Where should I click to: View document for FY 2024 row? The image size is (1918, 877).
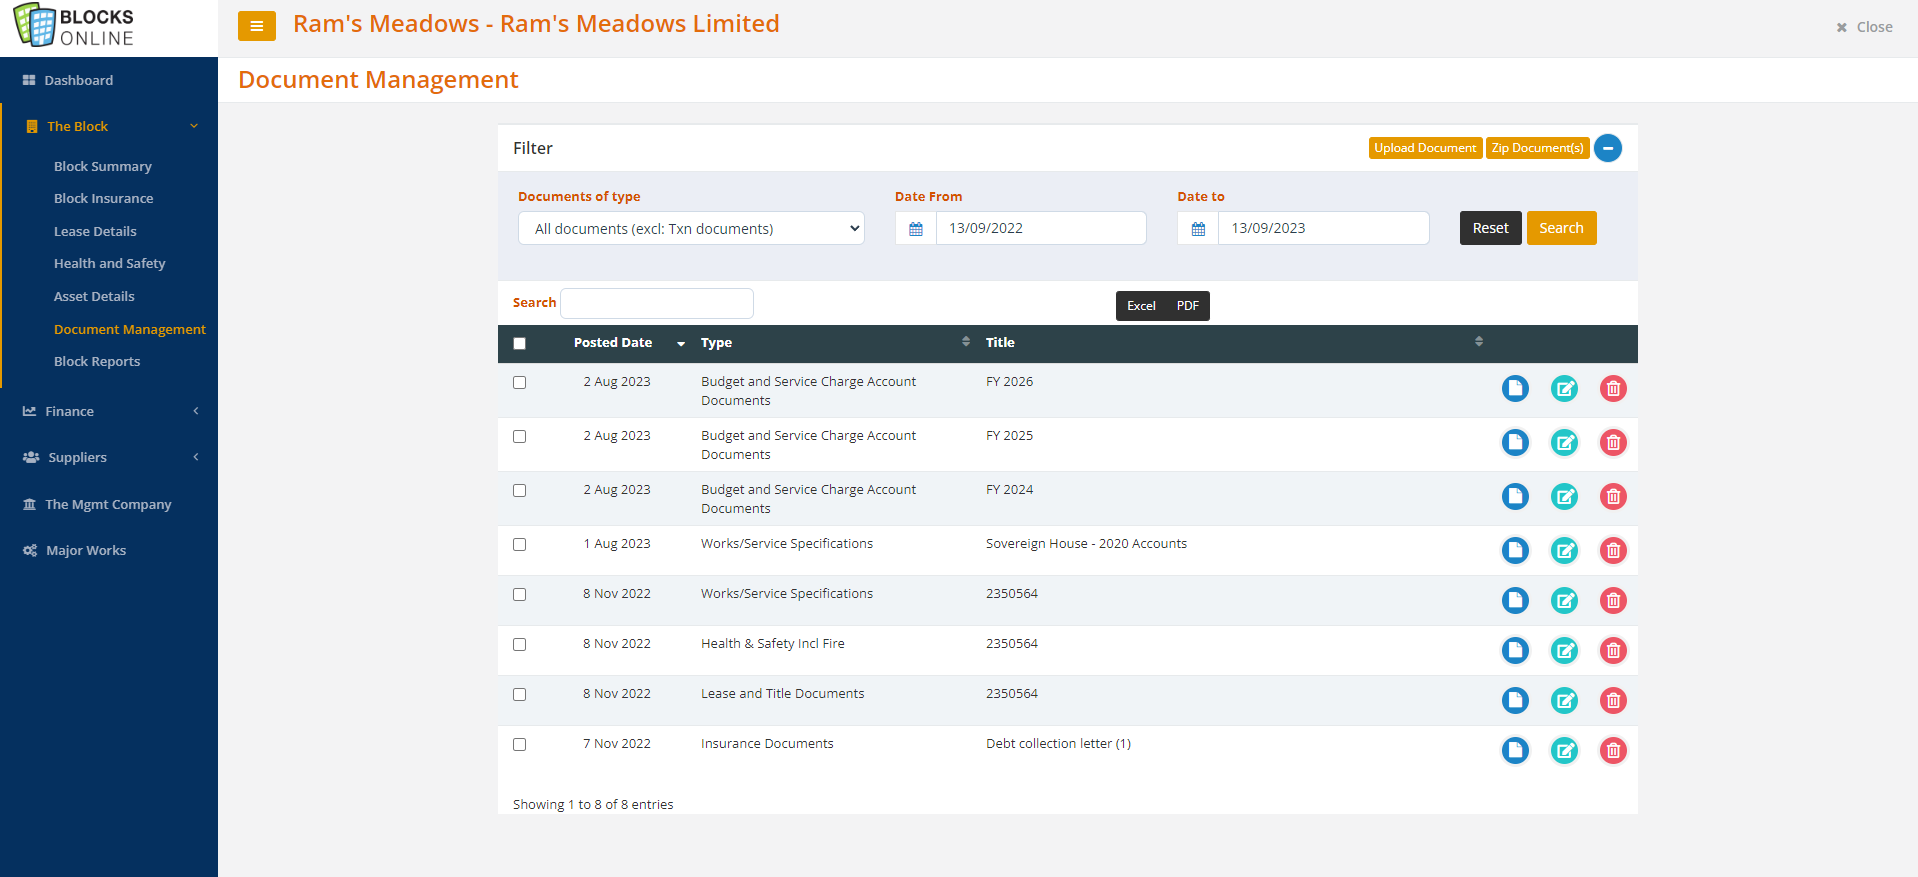coord(1515,496)
